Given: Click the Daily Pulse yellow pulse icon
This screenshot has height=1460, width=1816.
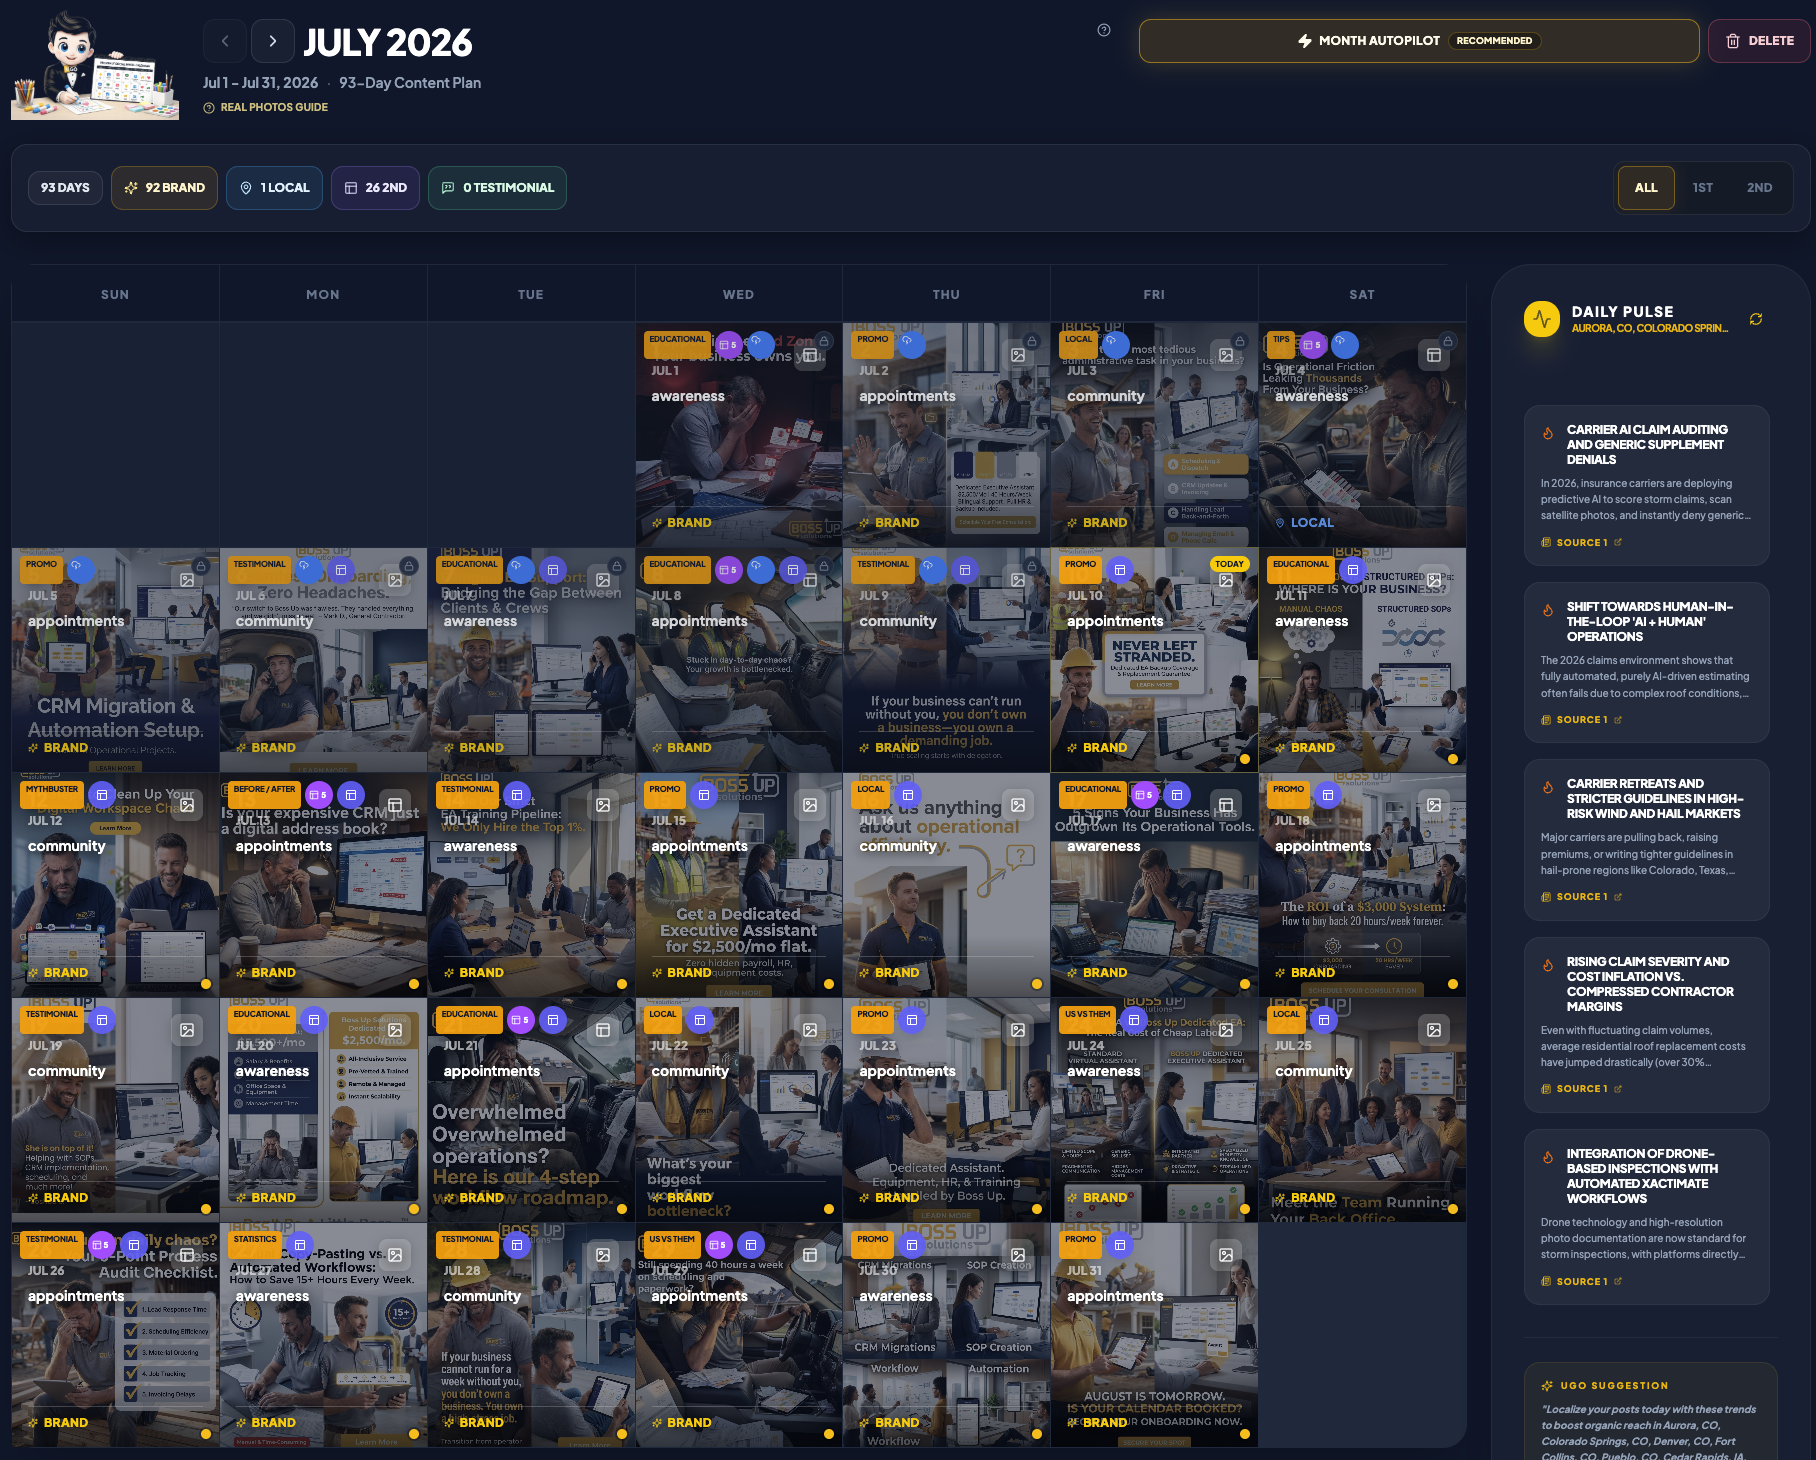Looking at the screenshot, I should tap(1542, 319).
